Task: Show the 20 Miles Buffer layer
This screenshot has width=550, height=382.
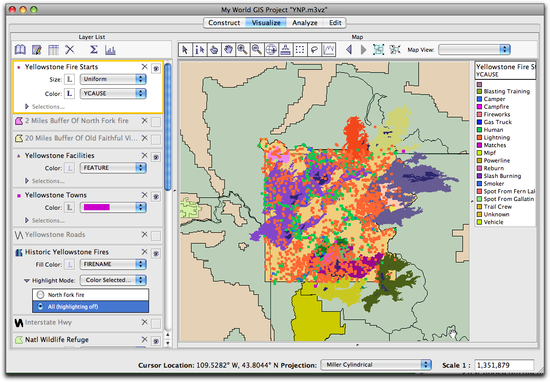Action: tap(156, 139)
